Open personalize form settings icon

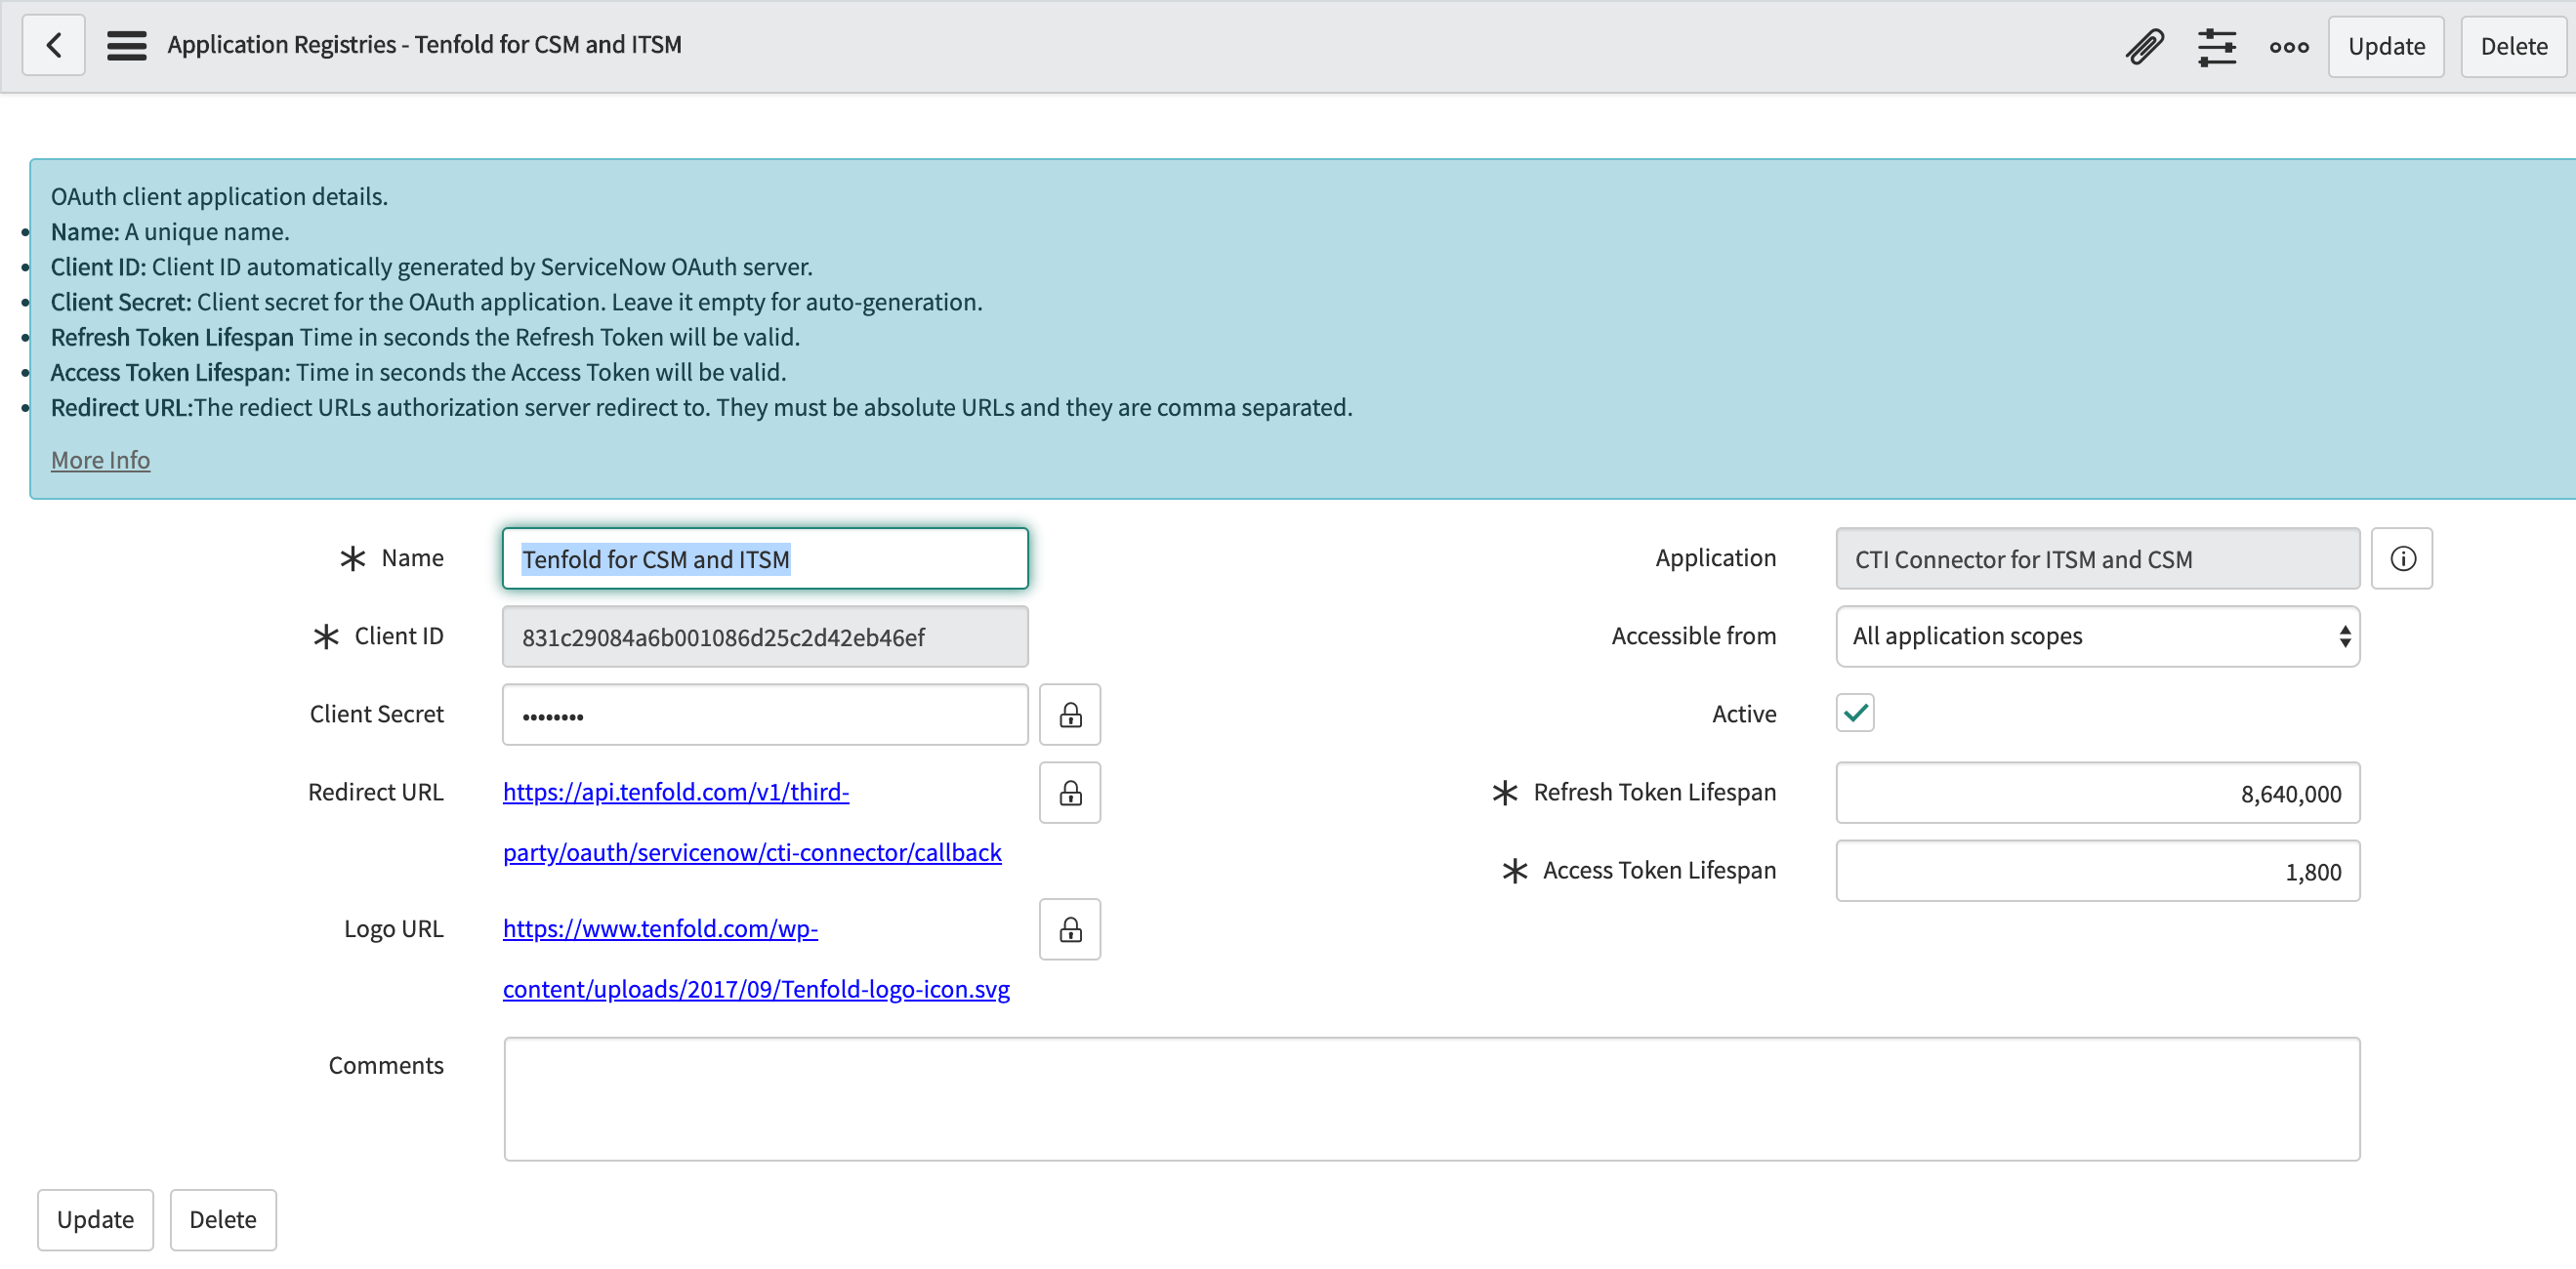pos(2217,46)
